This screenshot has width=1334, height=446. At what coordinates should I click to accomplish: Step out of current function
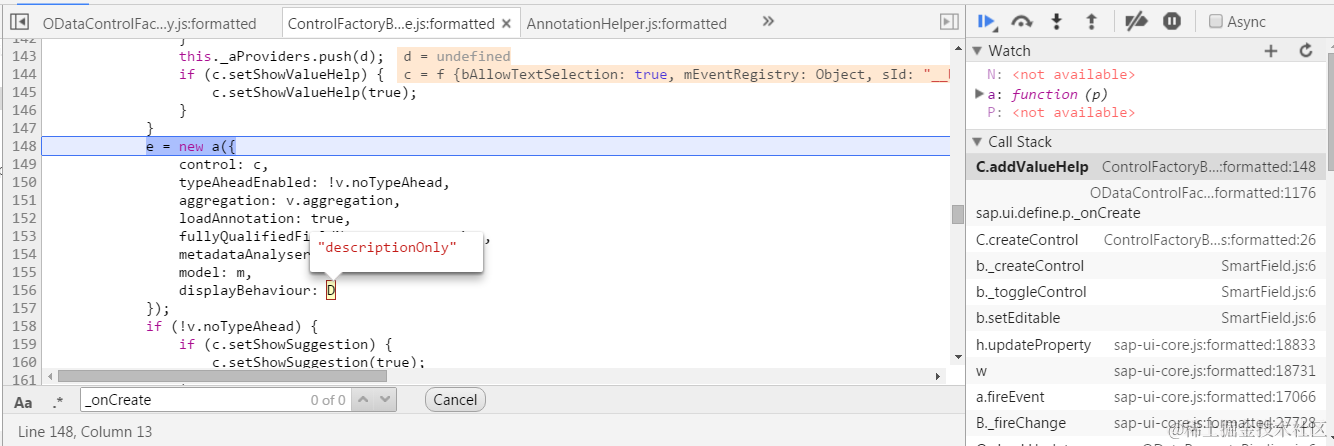coord(1091,21)
